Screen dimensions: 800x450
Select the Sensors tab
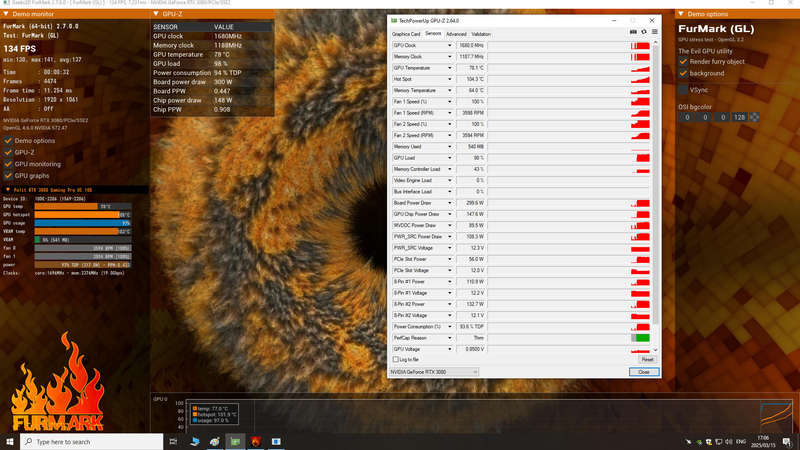click(433, 34)
